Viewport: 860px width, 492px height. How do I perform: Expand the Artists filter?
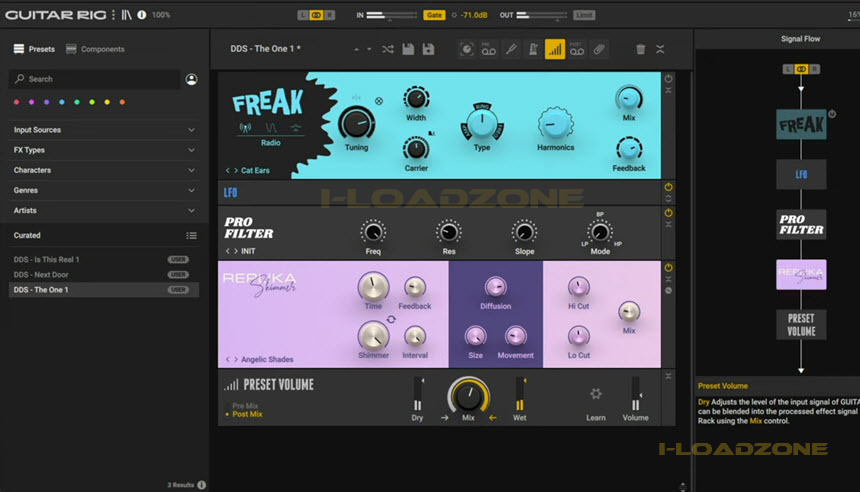click(104, 211)
